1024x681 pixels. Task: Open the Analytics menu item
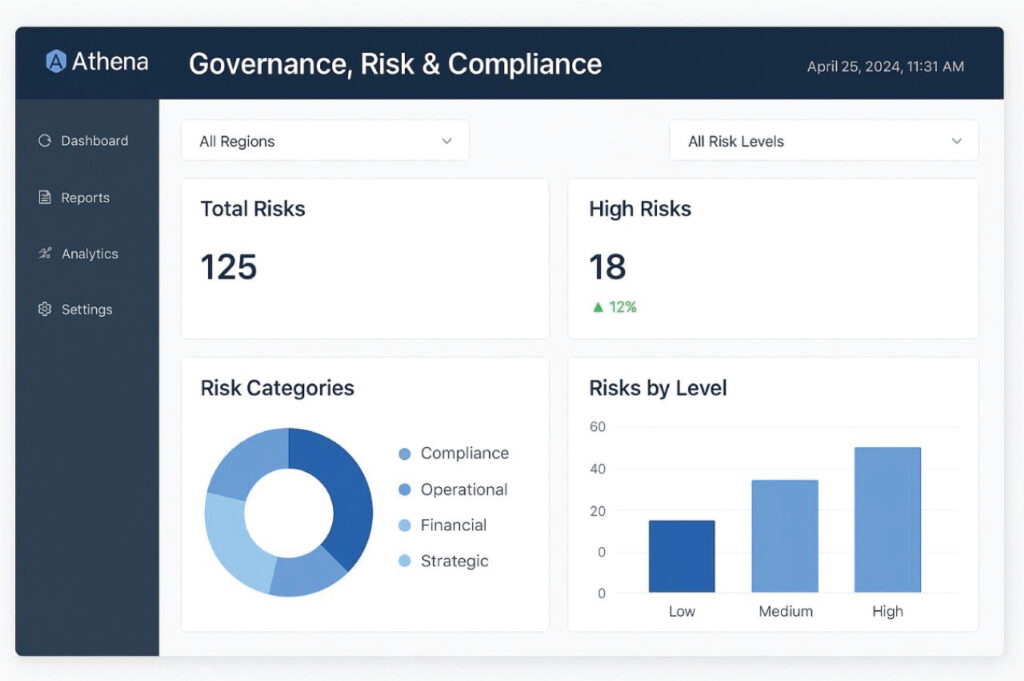coord(89,254)
